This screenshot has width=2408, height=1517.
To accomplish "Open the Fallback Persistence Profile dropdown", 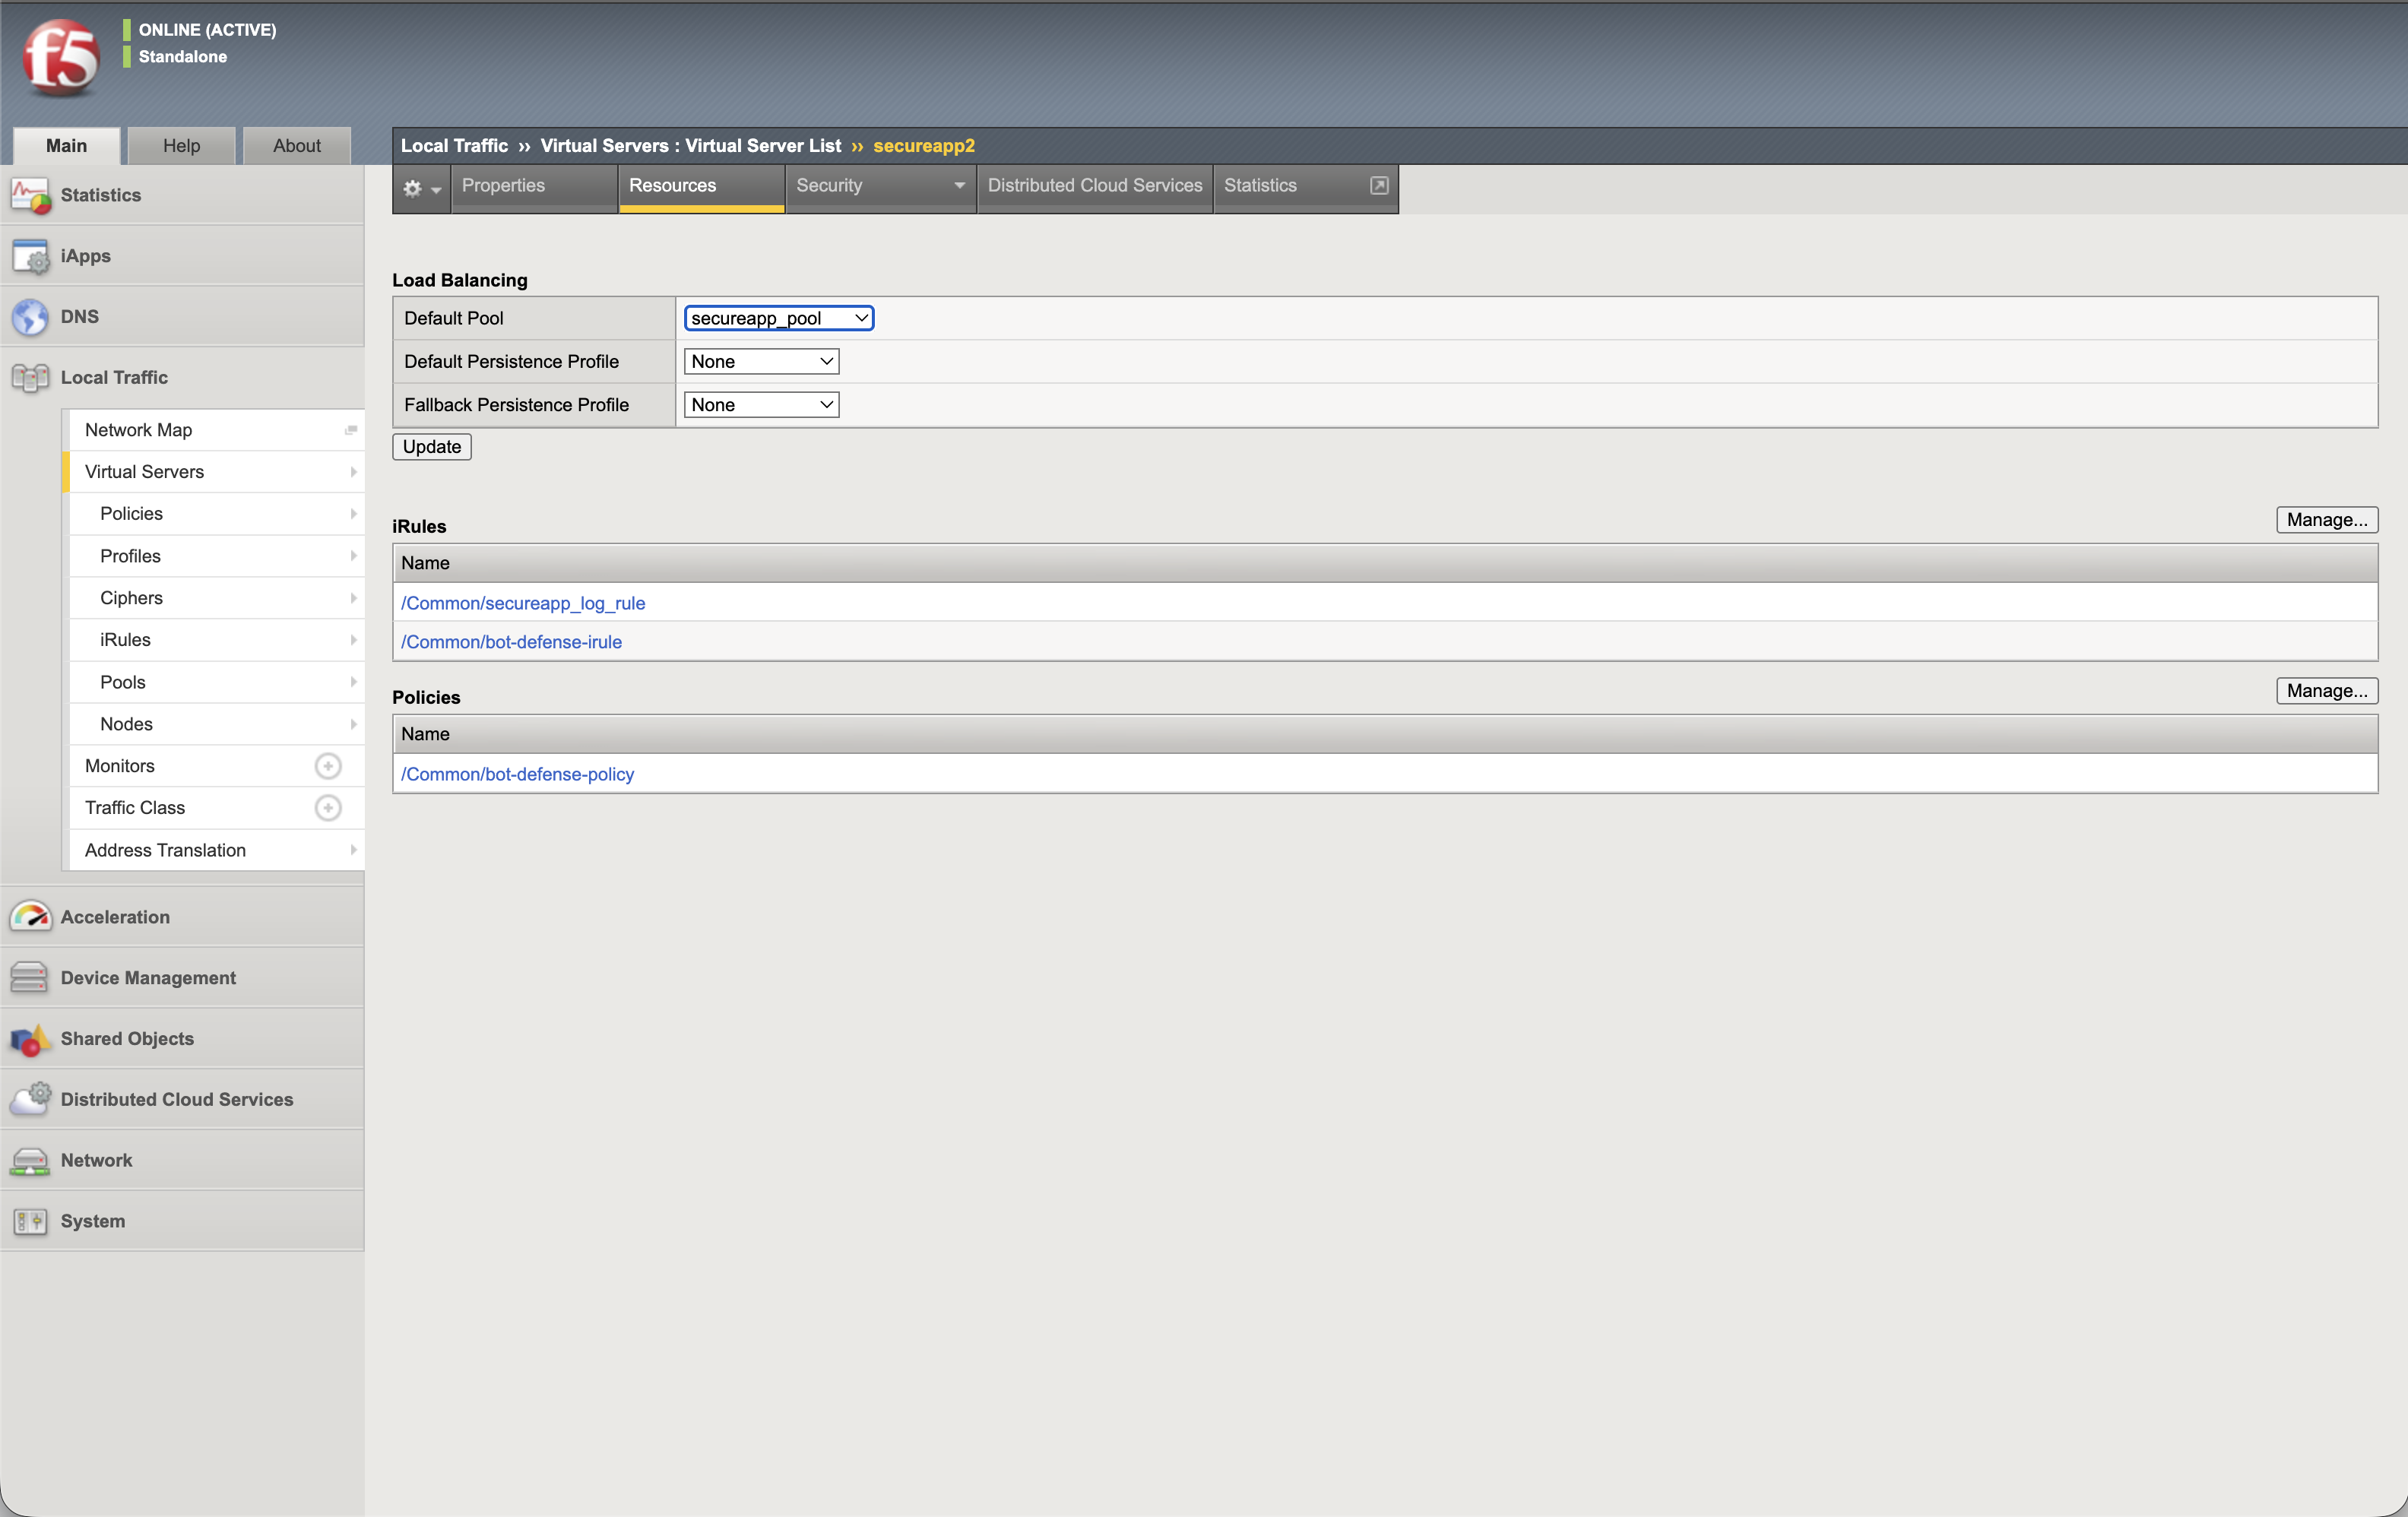I will point(761,405).
